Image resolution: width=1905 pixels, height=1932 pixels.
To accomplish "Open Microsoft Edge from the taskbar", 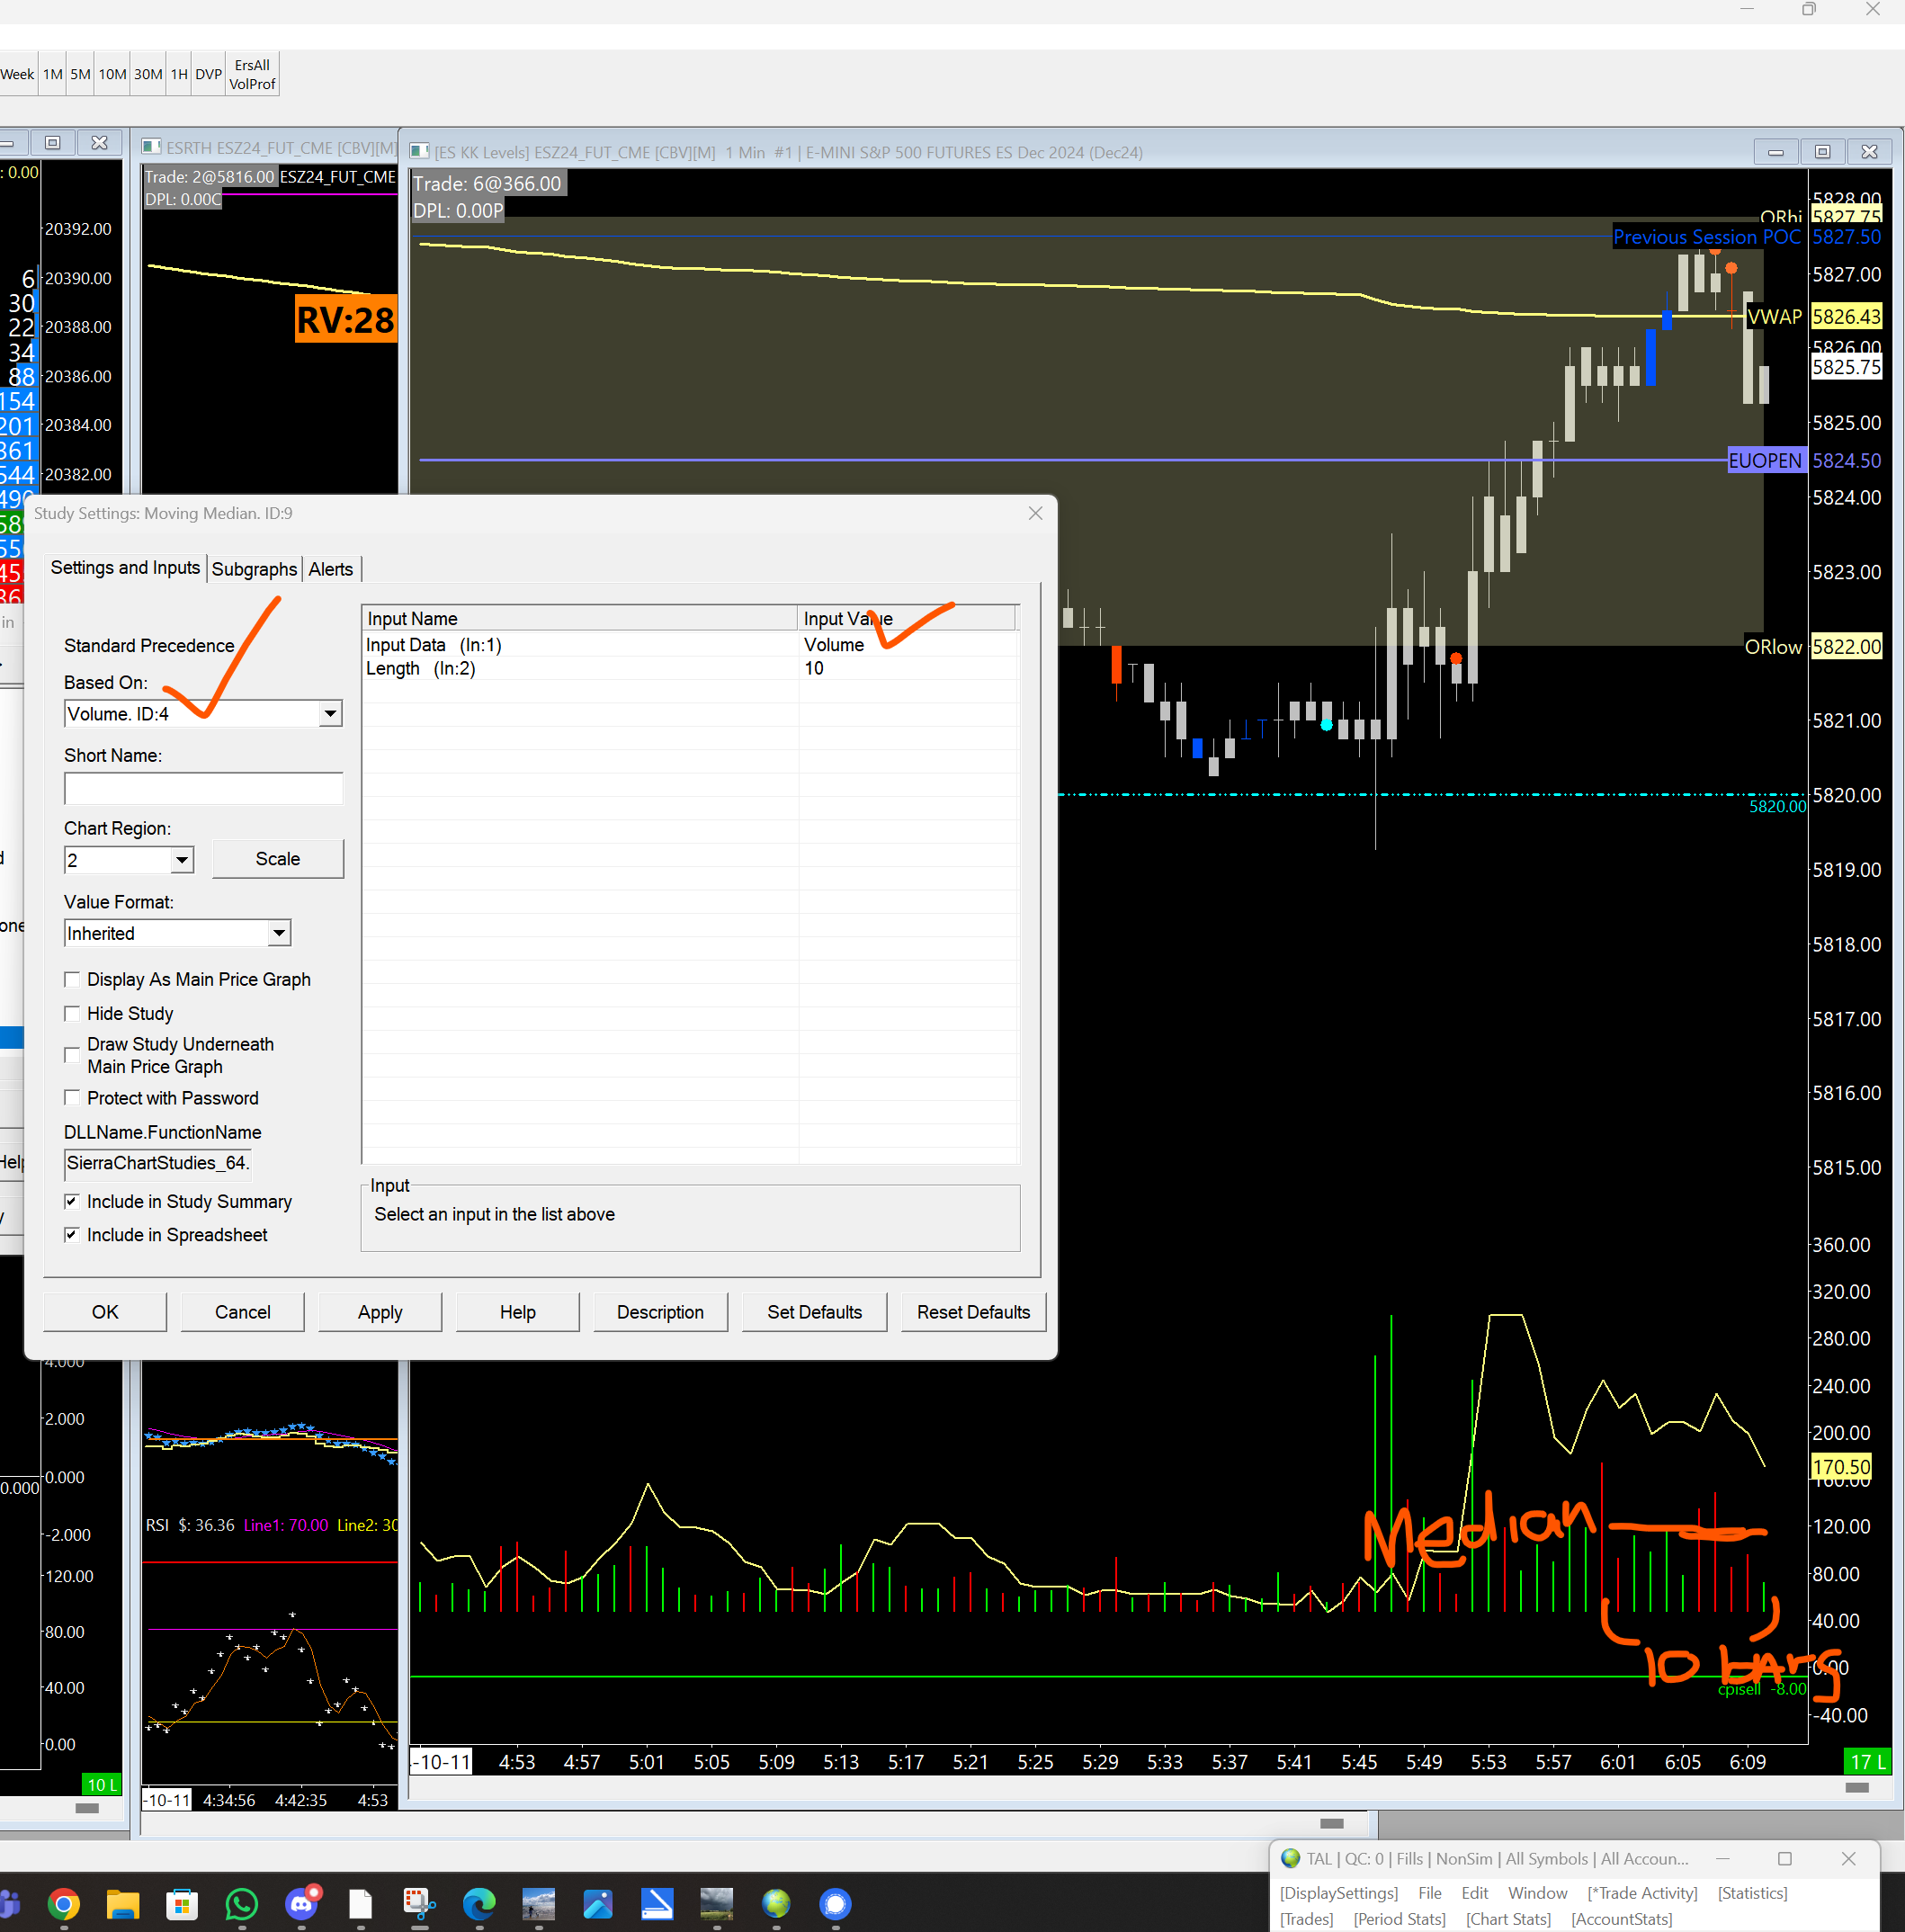I will point(478,1904).
